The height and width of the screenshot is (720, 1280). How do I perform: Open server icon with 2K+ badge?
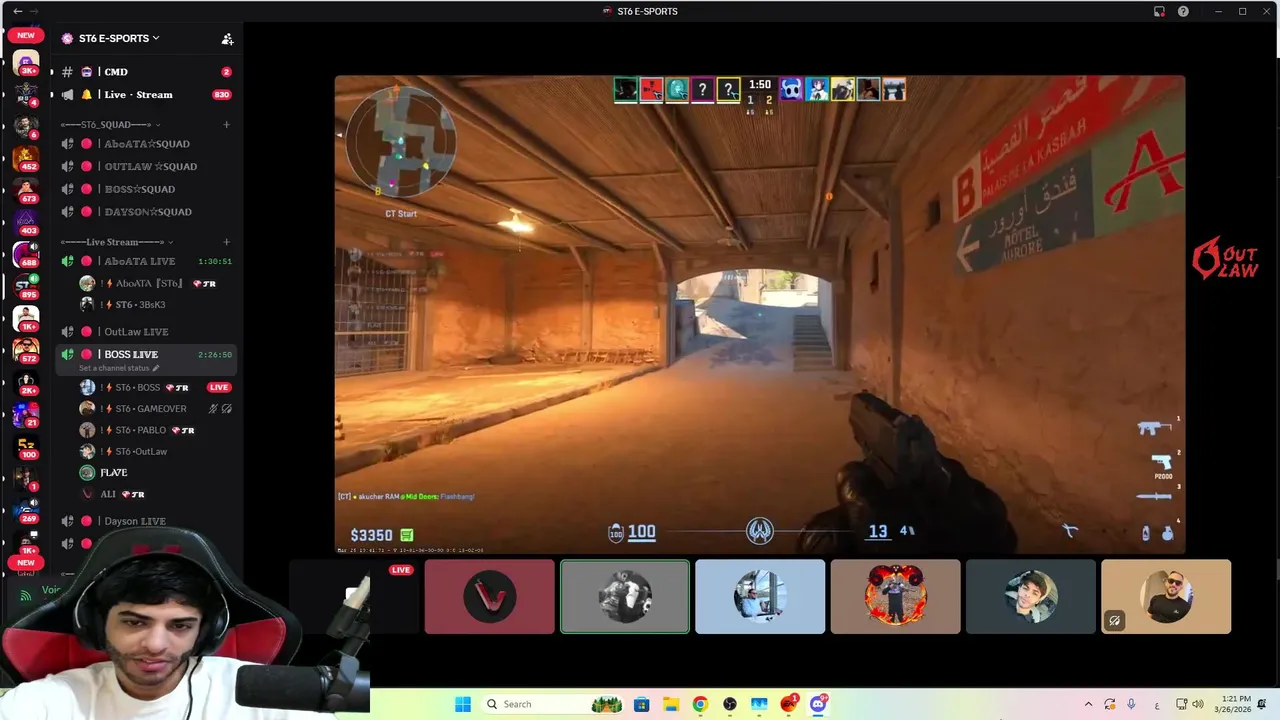point(25,382)
